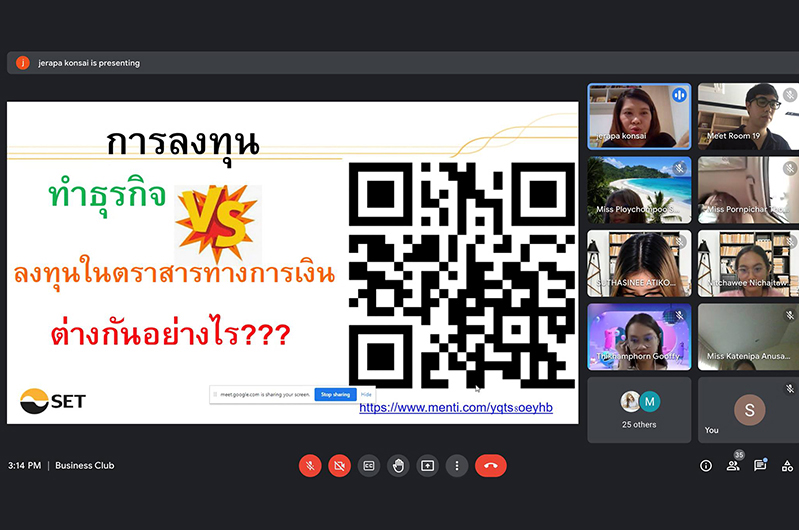Click the present now icon
This screenshot has height=530, width=799.
tap(428, 466)
